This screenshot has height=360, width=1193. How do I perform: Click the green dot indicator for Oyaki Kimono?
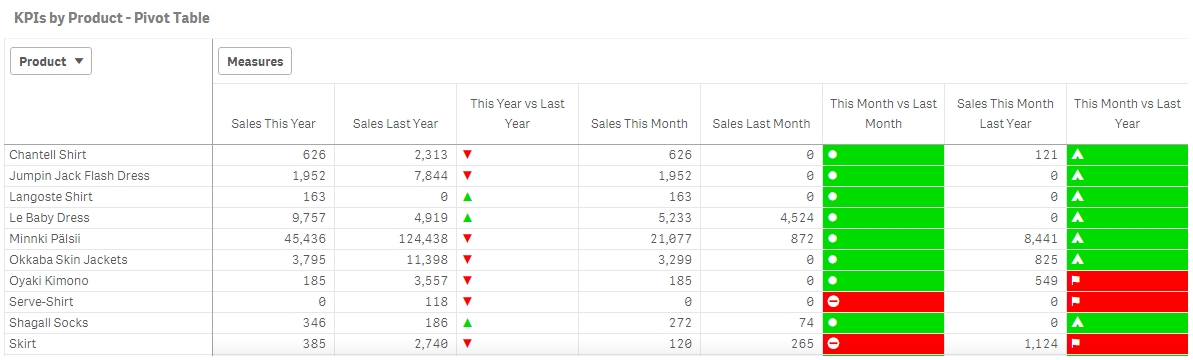(x=833, y=281)
